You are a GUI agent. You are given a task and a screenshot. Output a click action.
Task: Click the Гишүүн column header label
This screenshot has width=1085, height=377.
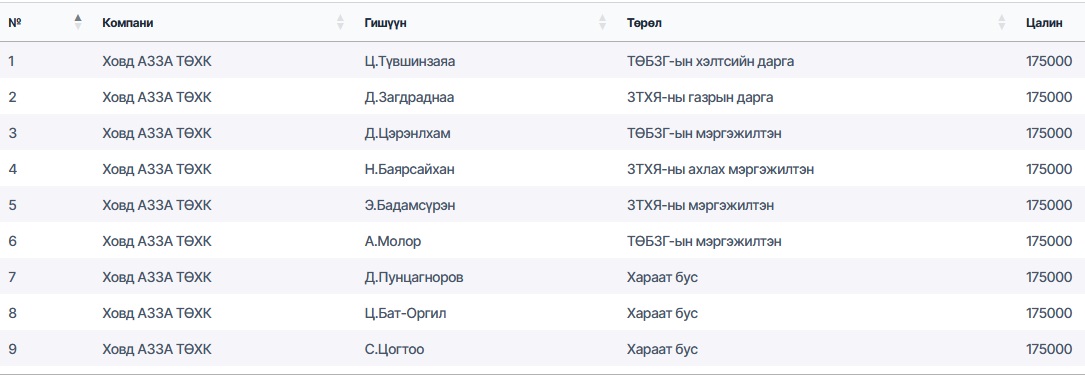coord(385,23)
